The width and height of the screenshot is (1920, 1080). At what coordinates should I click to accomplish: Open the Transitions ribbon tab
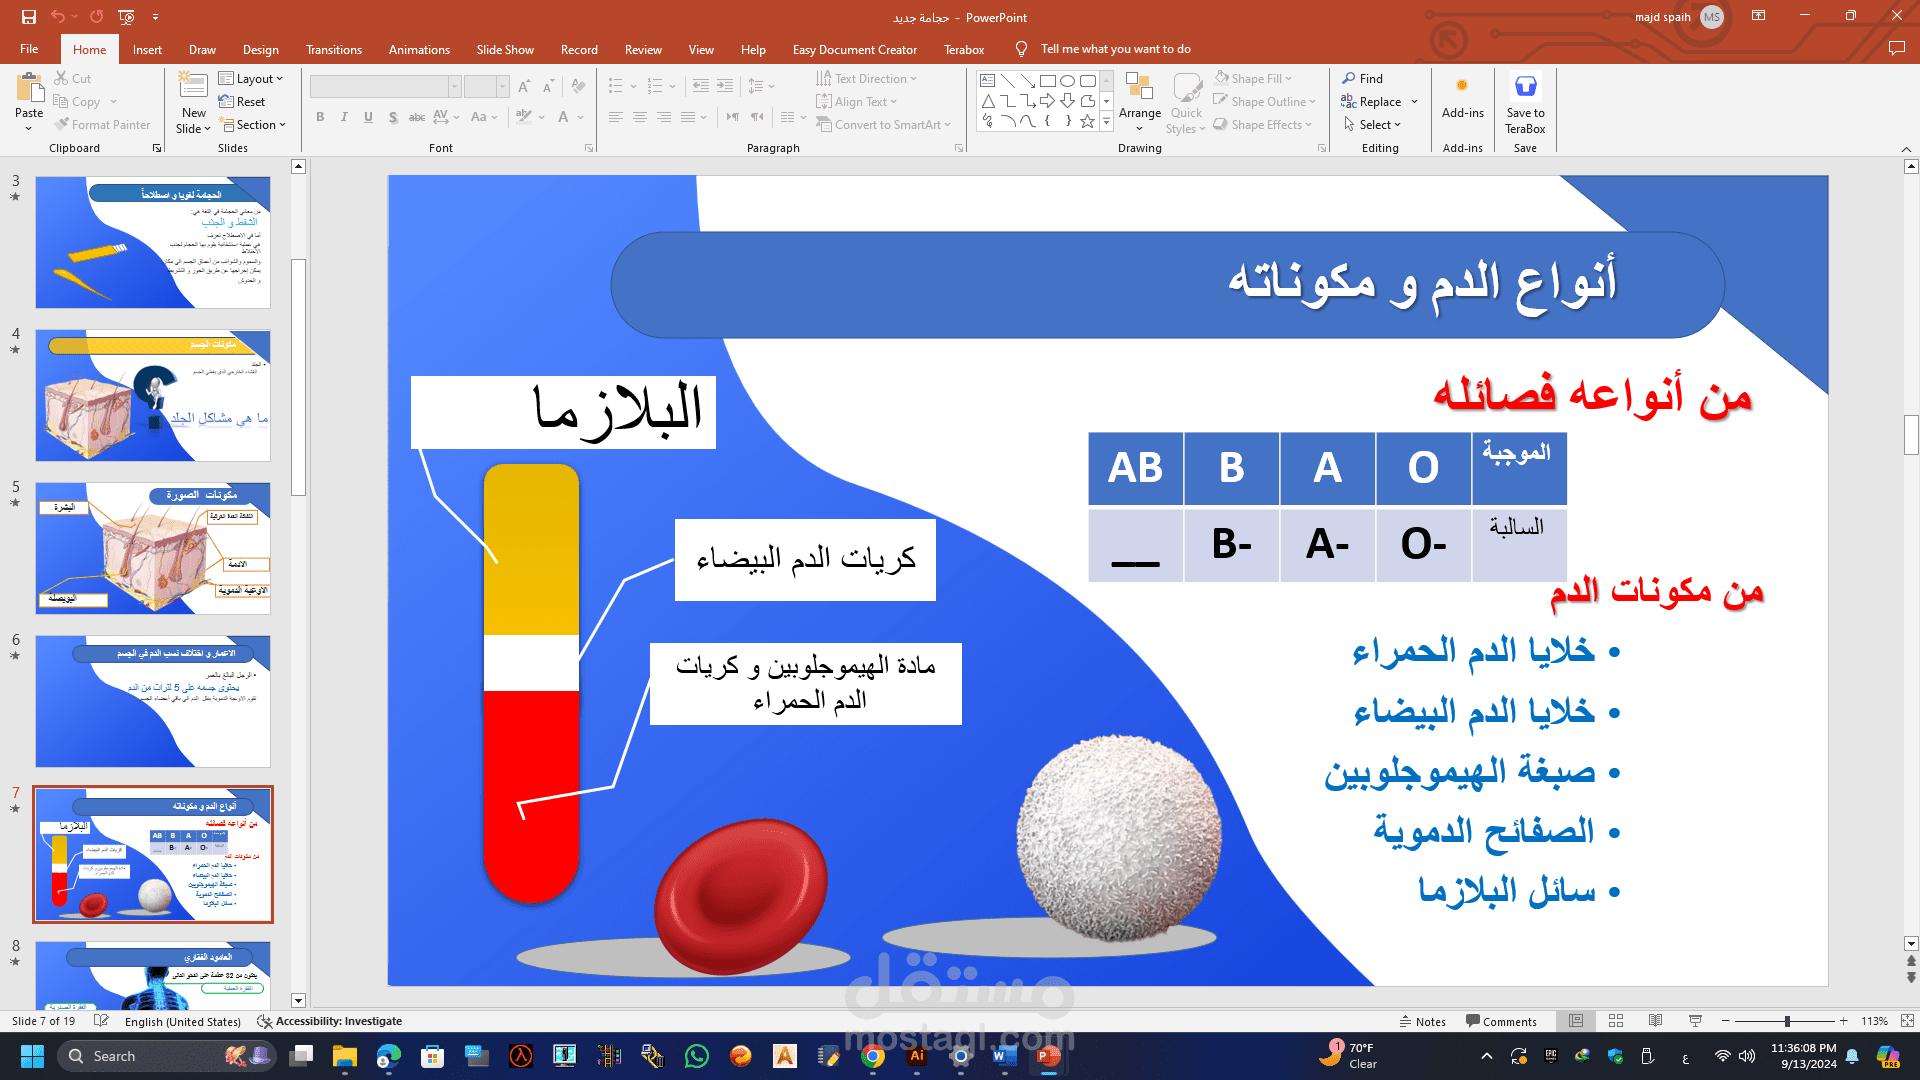coord(334,49)
